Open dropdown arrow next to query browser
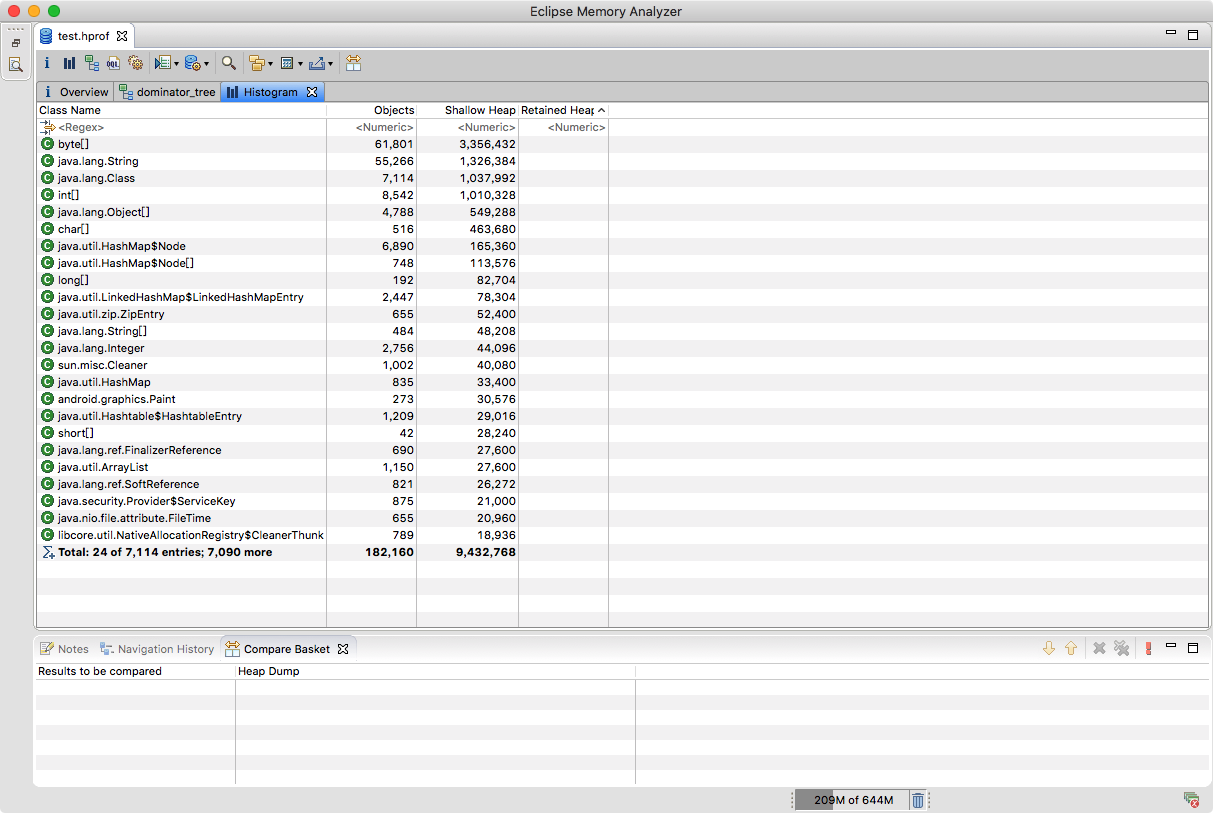 (207, 64)
